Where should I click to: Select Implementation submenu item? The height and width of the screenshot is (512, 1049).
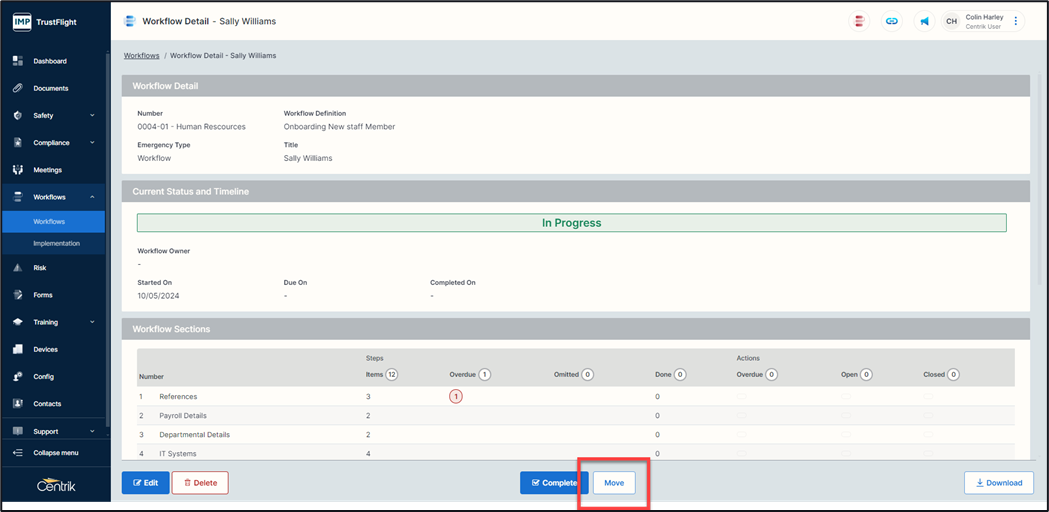pos(56,243)
